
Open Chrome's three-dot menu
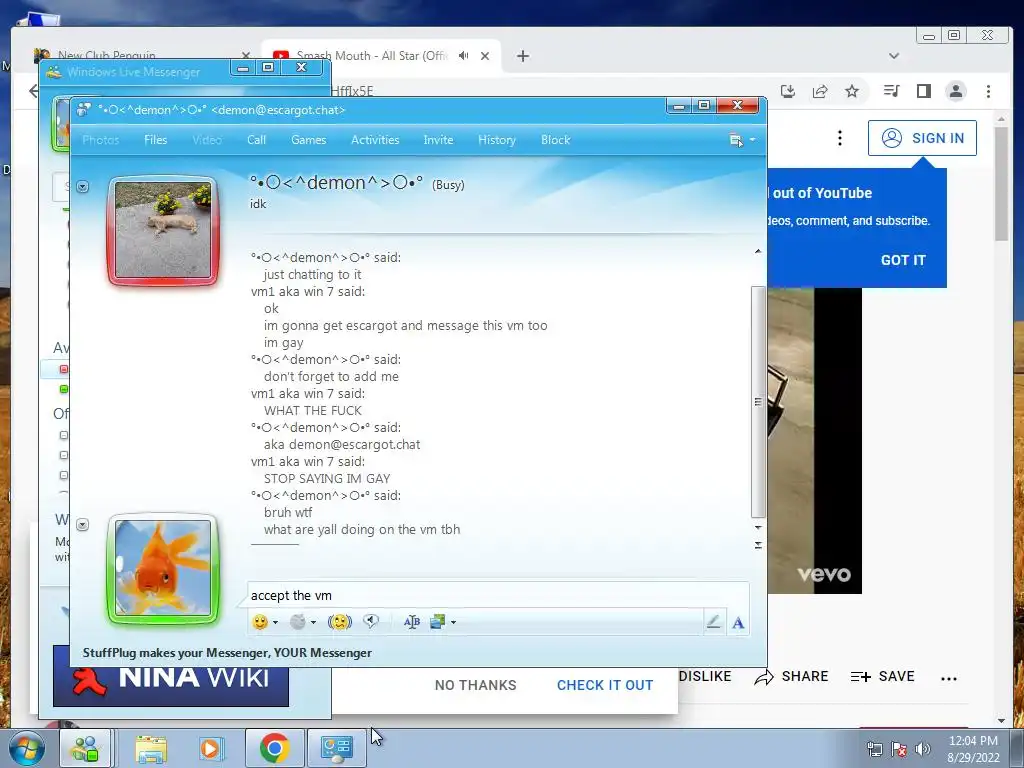click(x=989, y=91)
